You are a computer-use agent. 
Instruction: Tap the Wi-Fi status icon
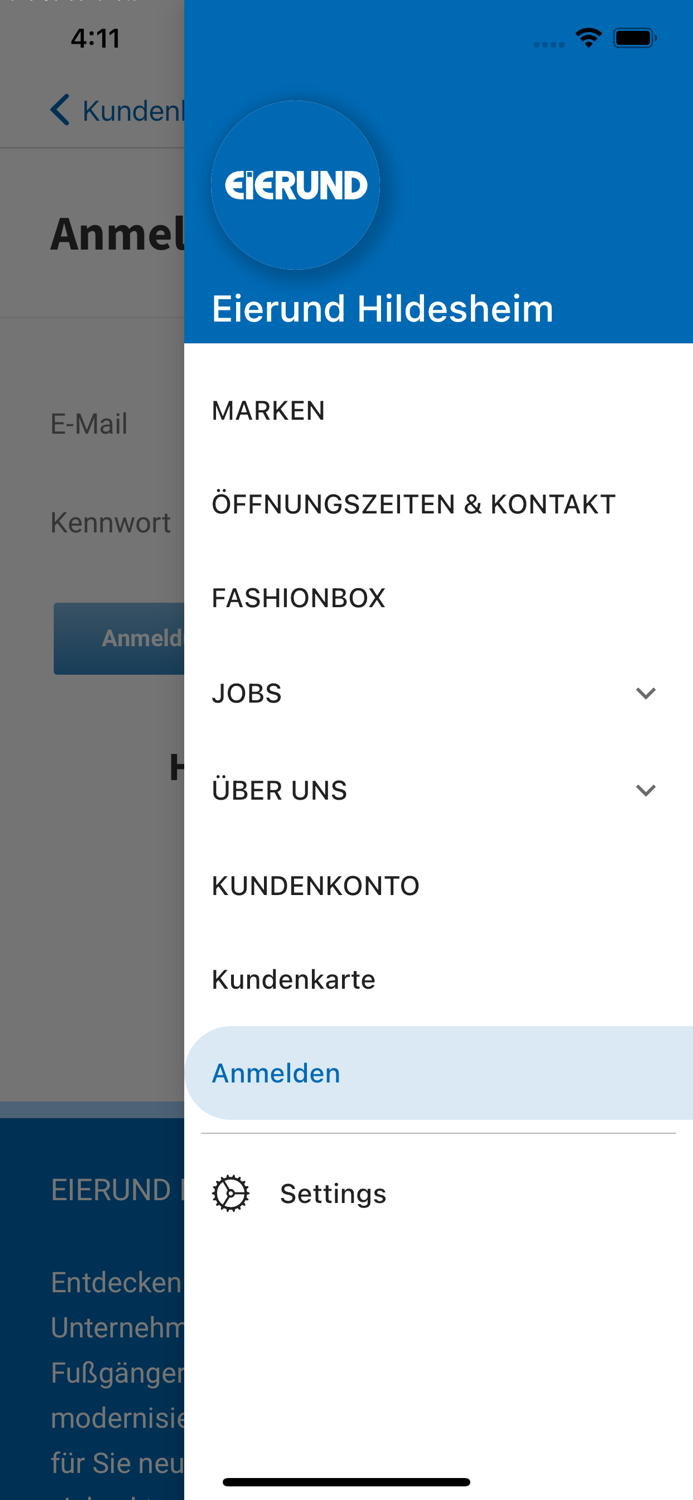(588, 37)
